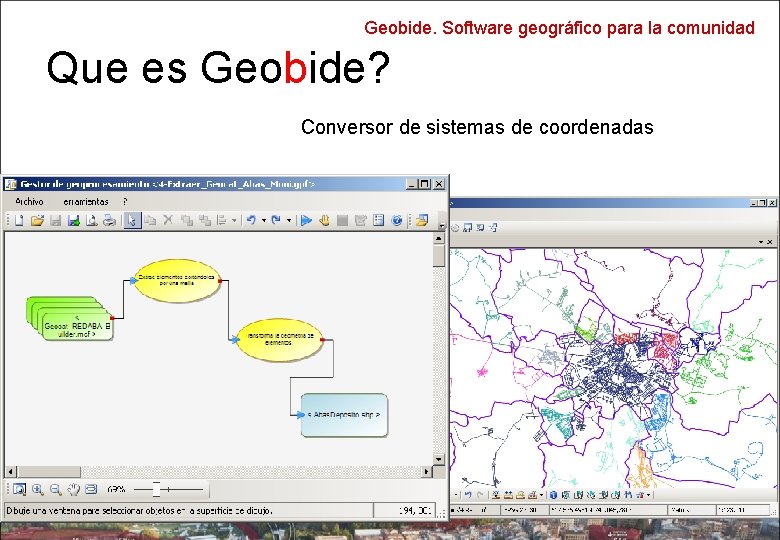This screenshot has width=780, height=540.
Task: Select the Pan hand tool
Action: coord(74,489)
